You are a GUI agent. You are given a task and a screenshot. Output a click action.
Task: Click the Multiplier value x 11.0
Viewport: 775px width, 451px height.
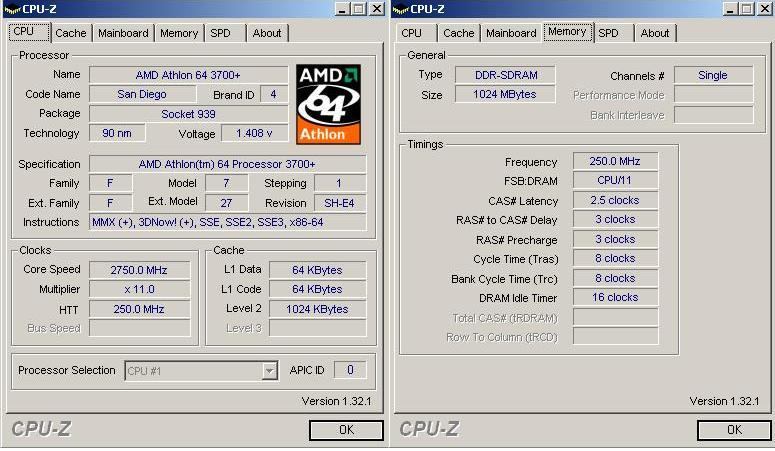(x=139, y=289)
